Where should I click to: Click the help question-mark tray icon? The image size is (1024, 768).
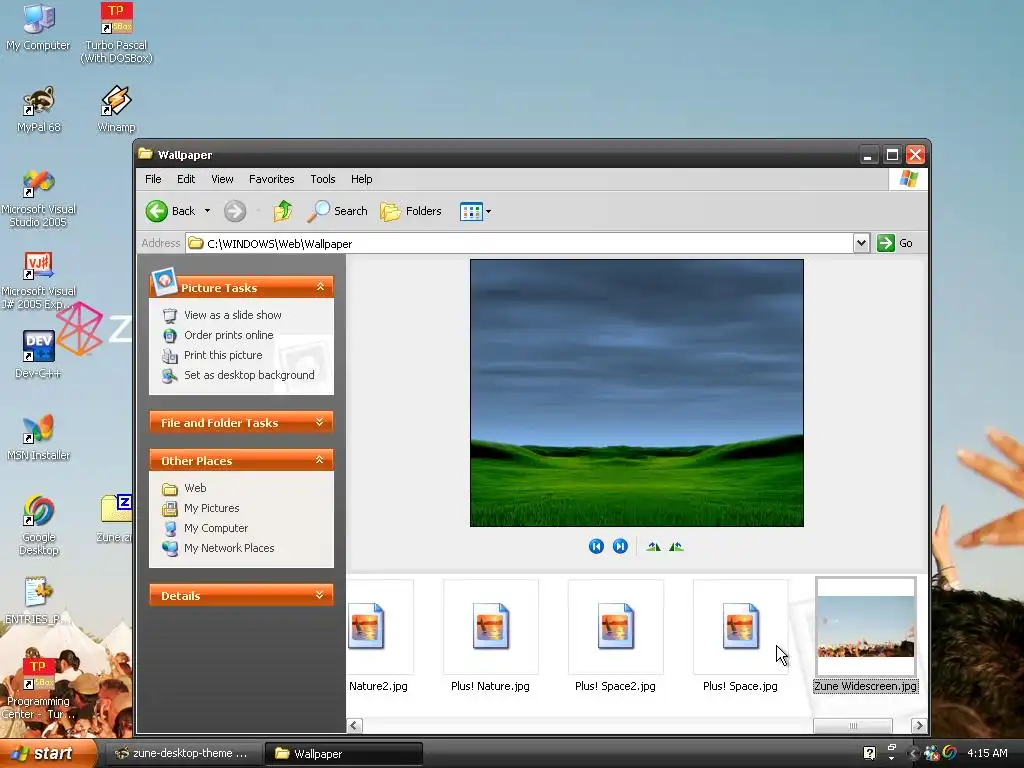pyautogui.click(x=869, y=753)
